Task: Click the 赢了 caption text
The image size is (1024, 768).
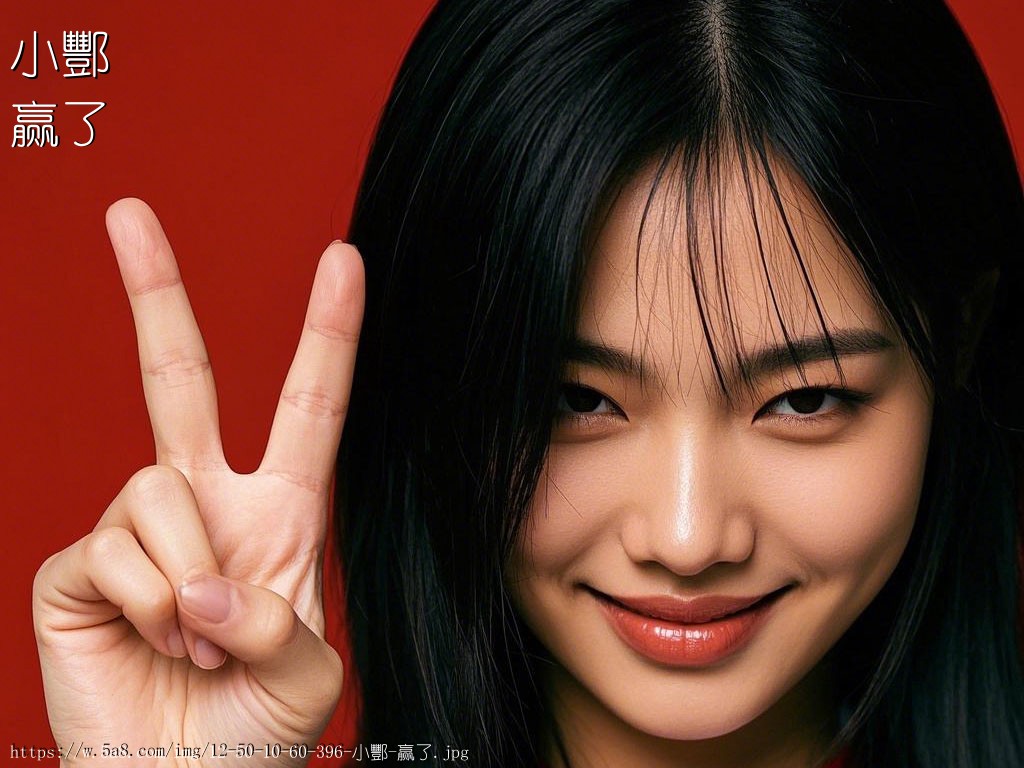Action: coord(58,124)
